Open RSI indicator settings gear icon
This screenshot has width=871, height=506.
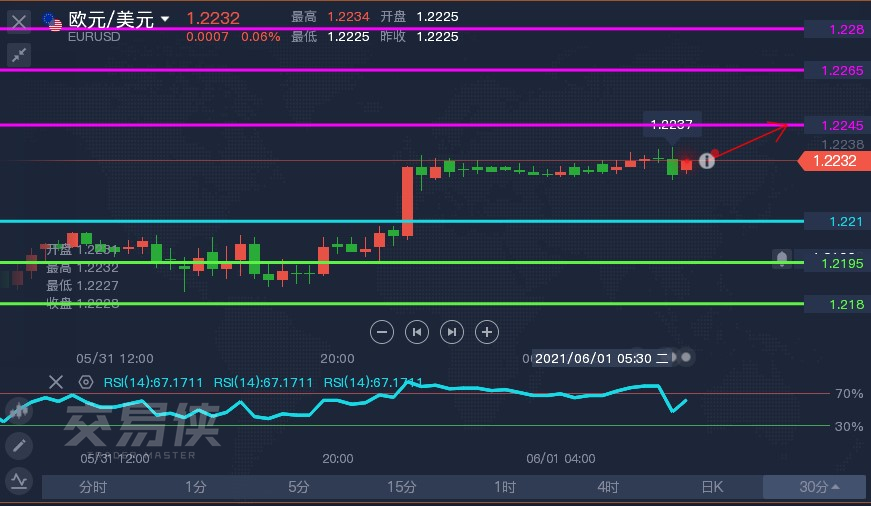click(86, 382)
